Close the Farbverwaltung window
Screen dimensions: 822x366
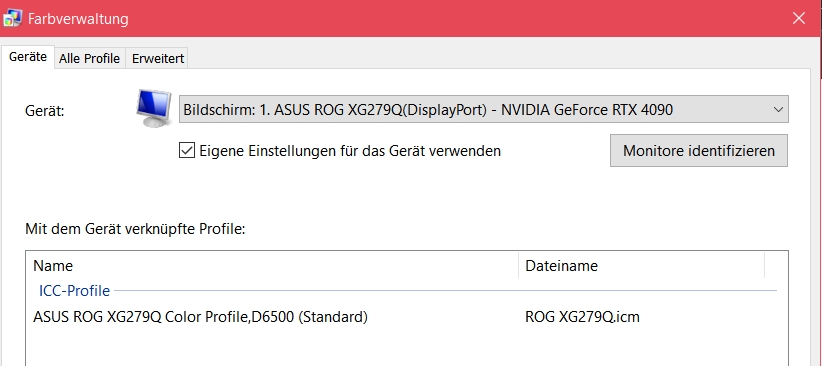(799, 18)
